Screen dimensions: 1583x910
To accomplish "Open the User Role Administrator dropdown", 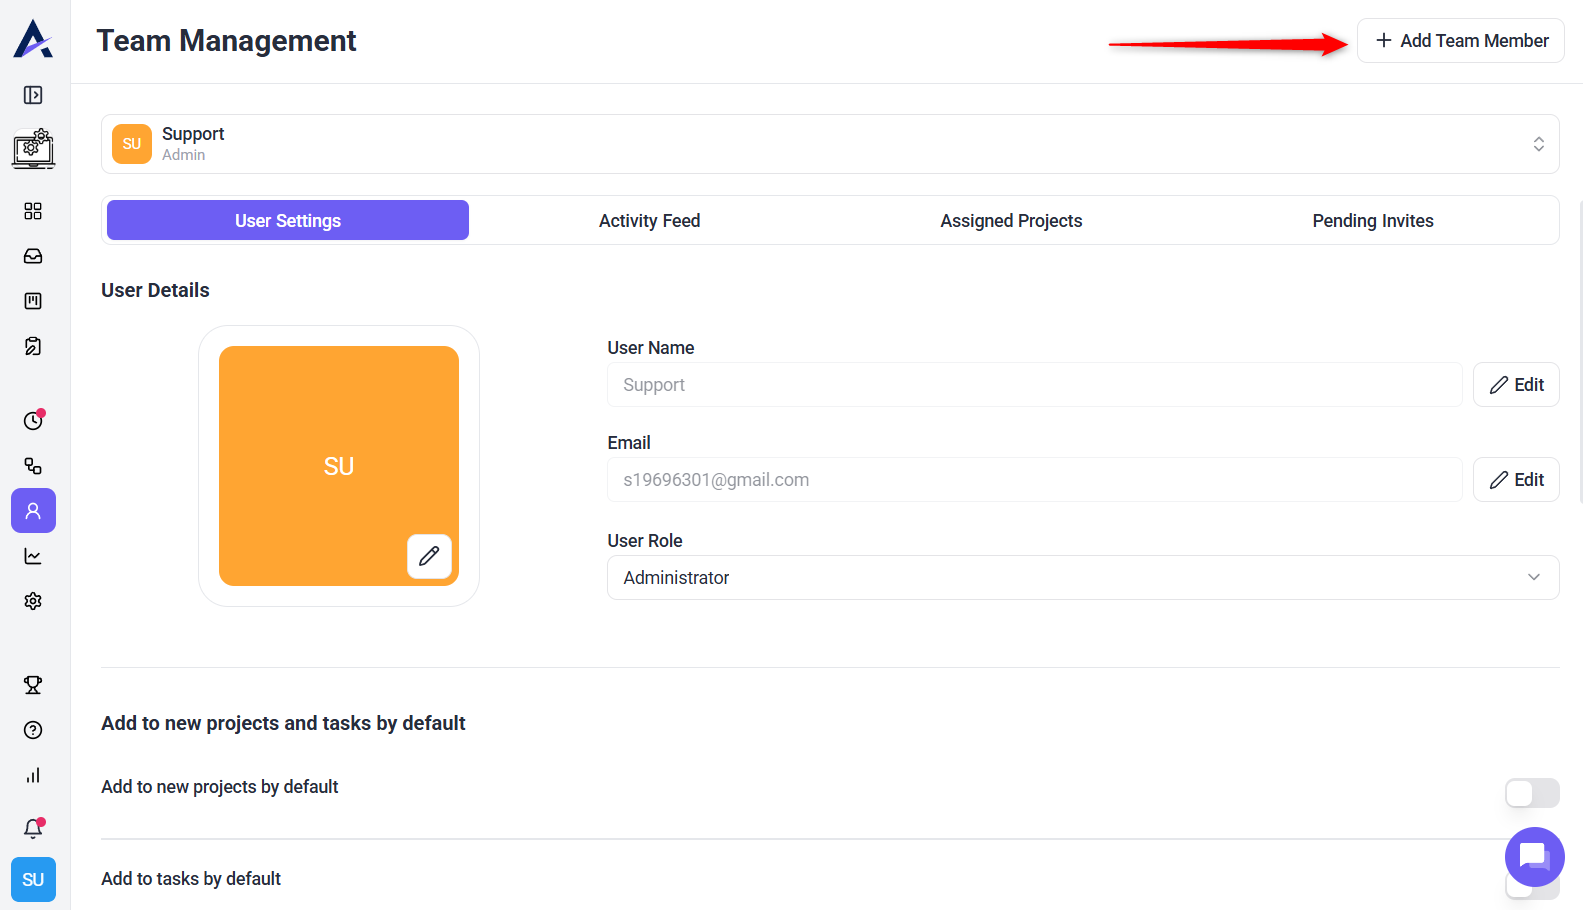I will pos(1082,578).
